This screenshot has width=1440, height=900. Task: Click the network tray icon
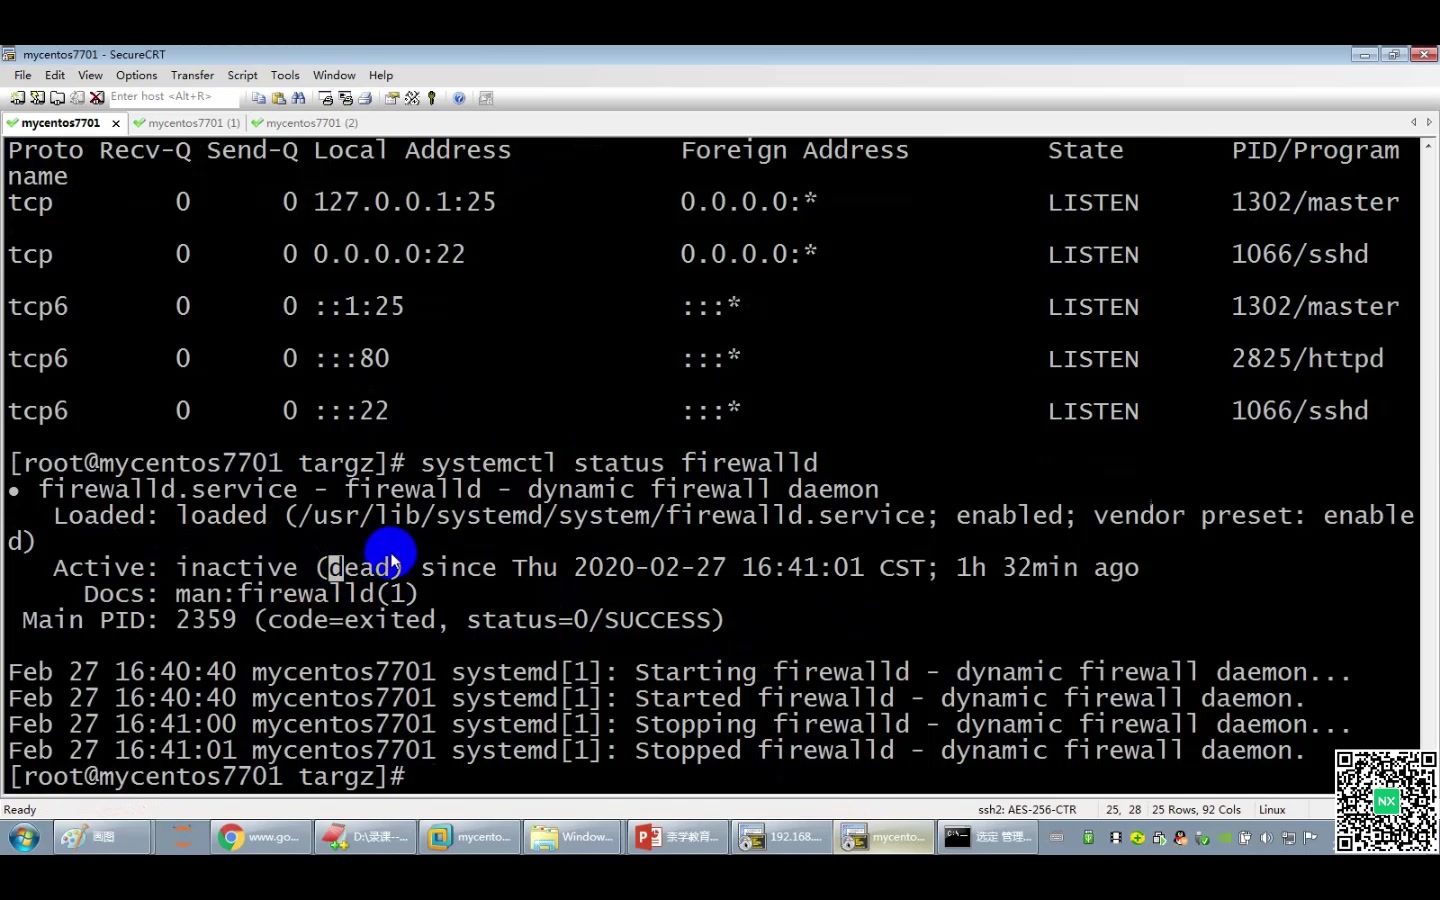pos(1289,838)
